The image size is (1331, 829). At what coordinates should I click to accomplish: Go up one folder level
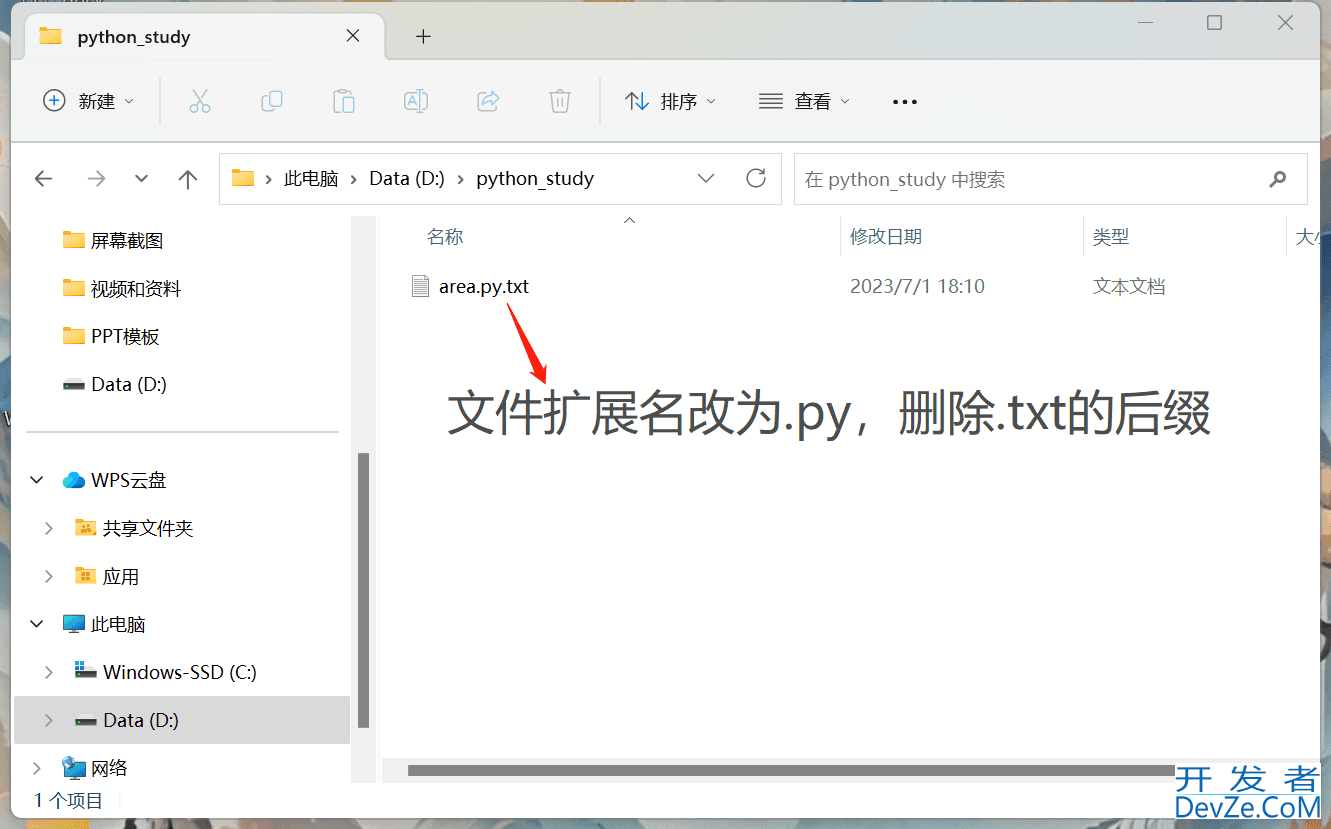(x=187, y=179)
